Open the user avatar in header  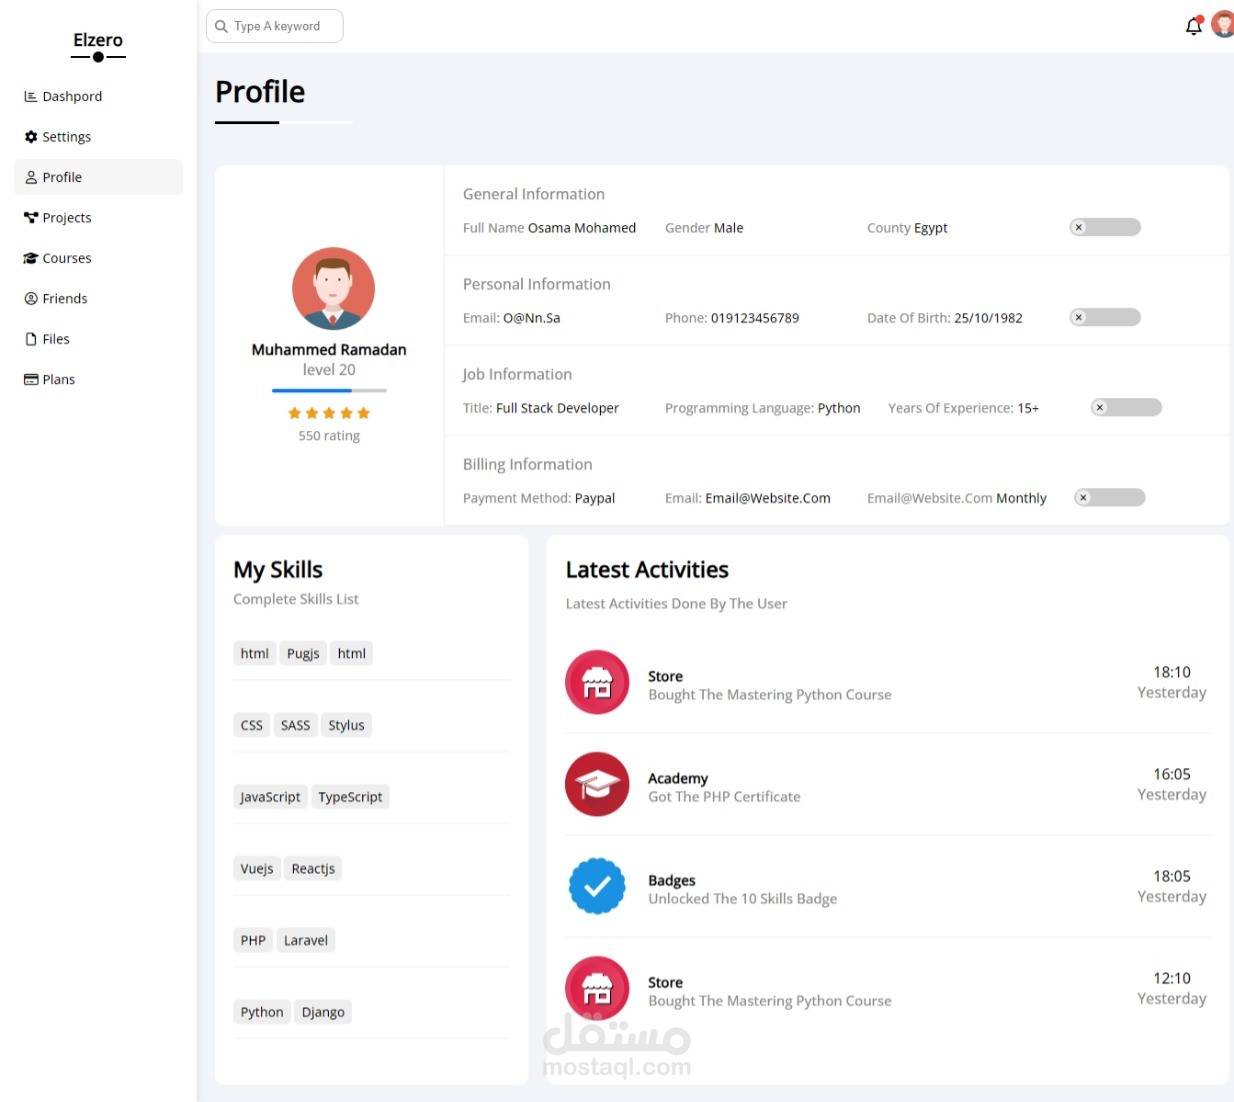point(1223,25)
